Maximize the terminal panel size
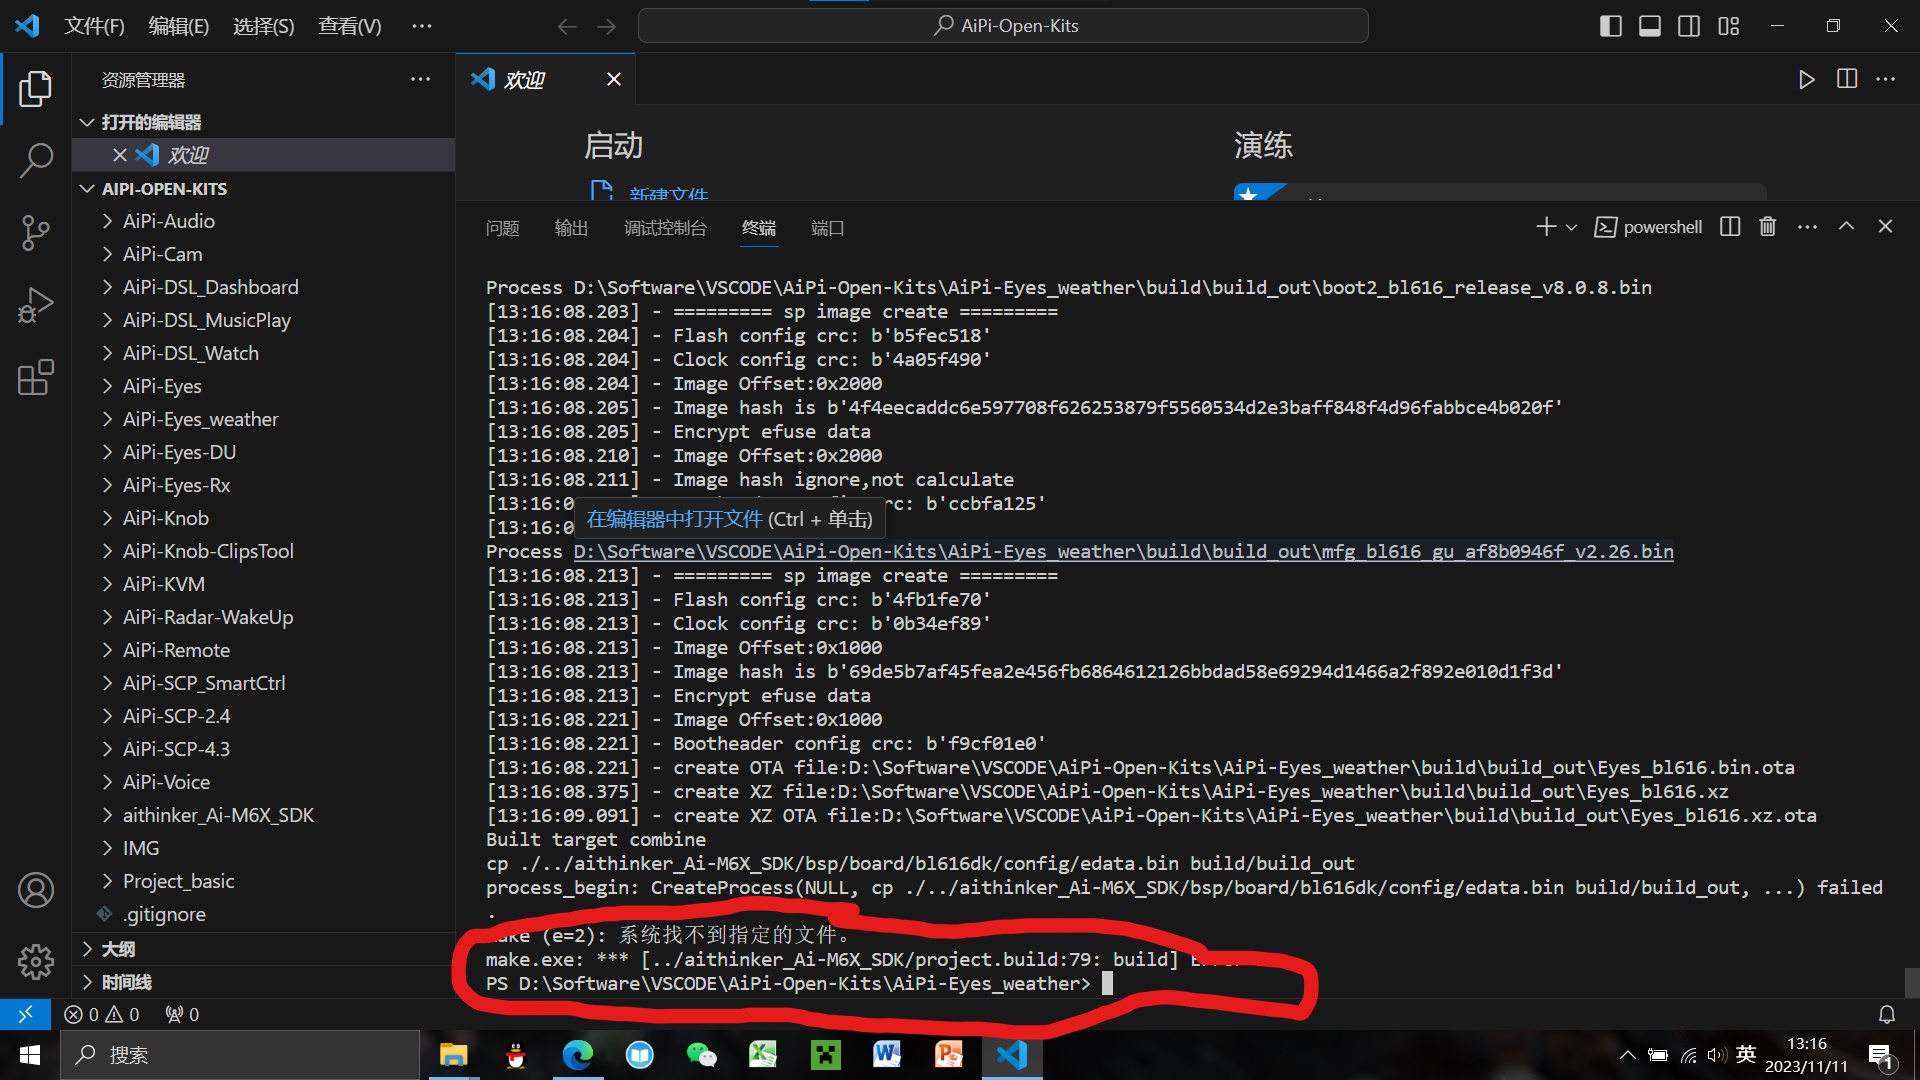 [x=1846, y=227]
